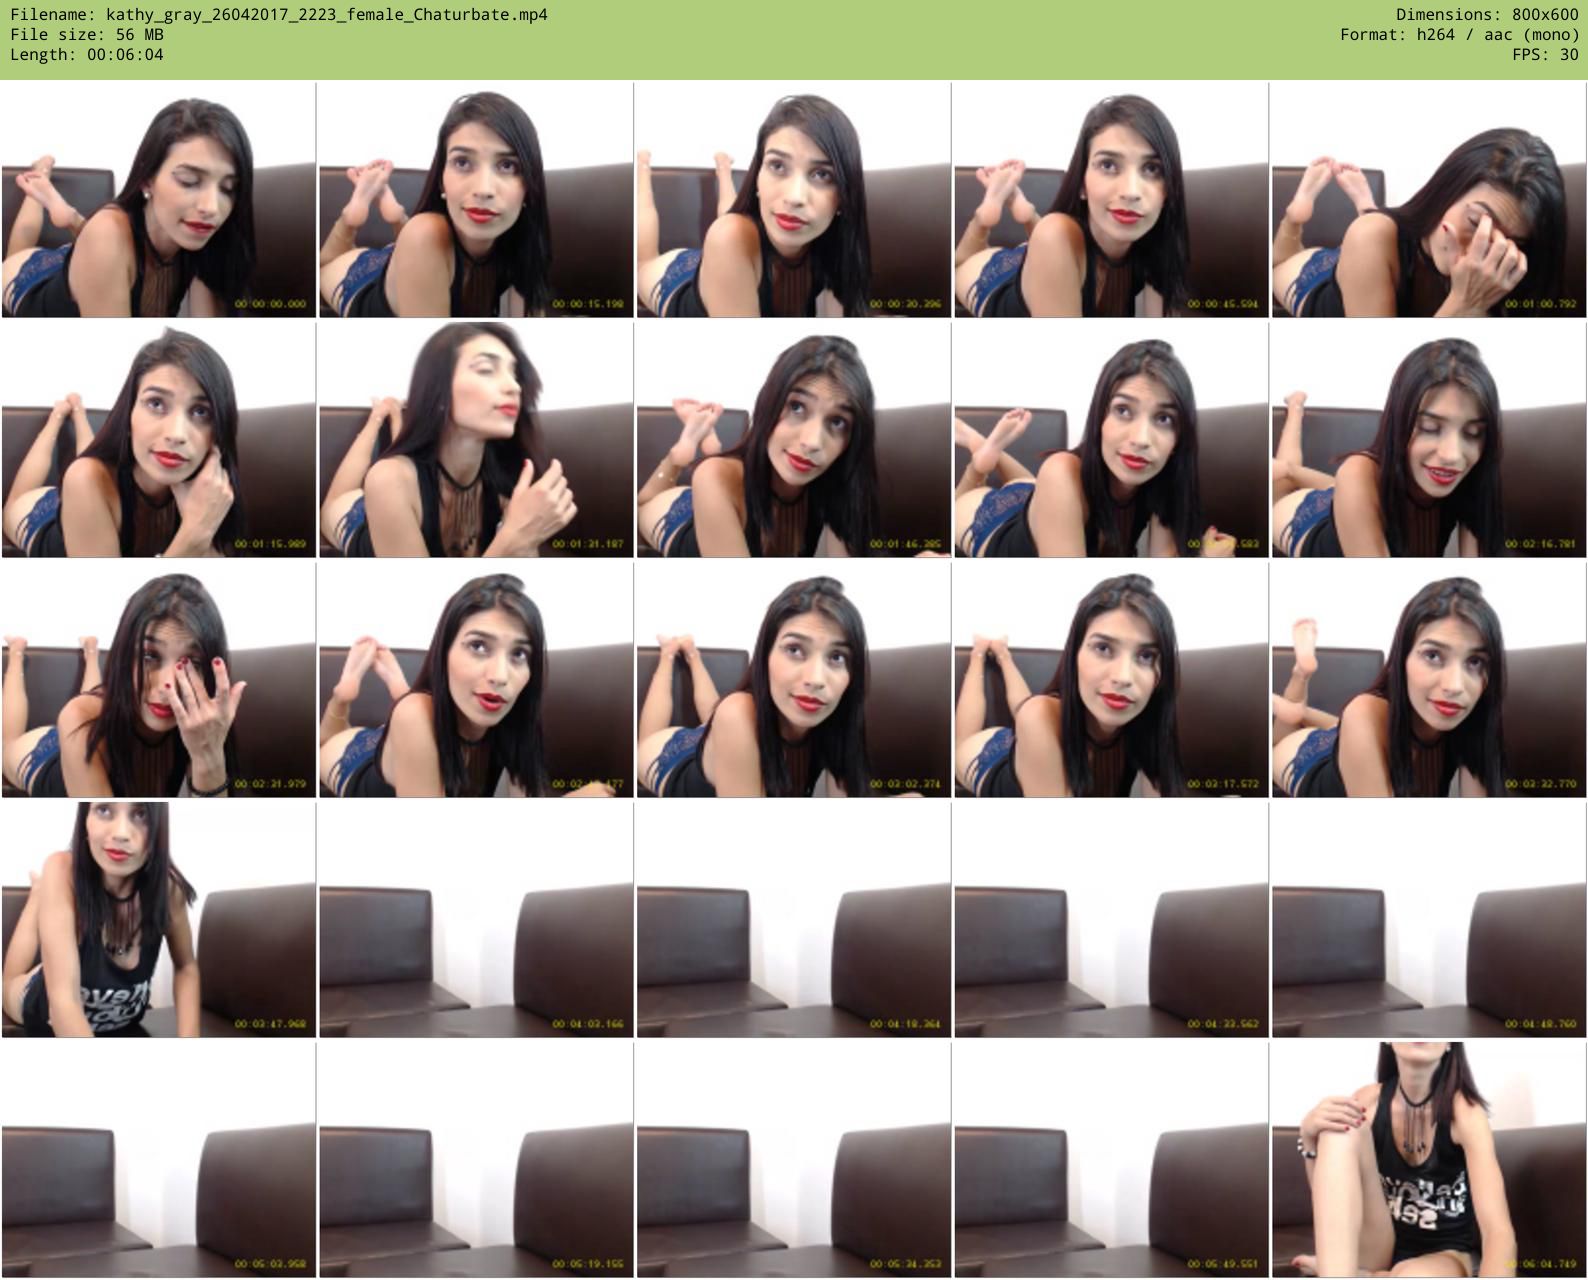Click the frame timestamped 00:01:31.187

click(476, 440)
